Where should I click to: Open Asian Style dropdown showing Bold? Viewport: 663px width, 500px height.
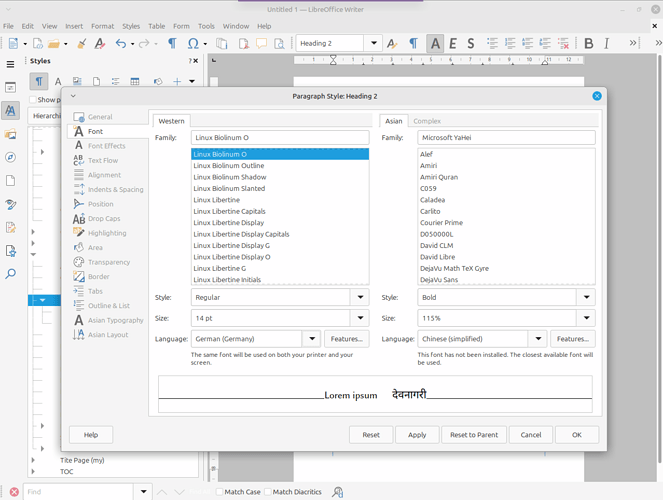pos(586,297)
